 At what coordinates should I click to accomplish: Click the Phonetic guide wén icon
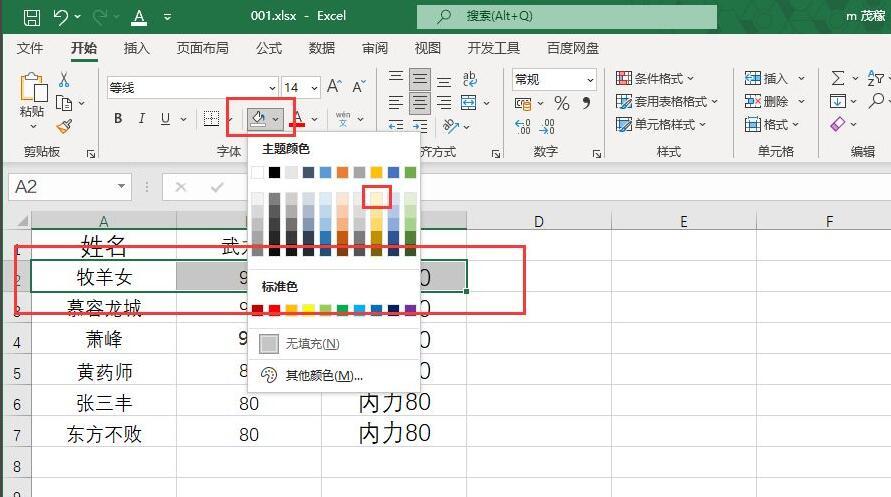coord(343,119)
